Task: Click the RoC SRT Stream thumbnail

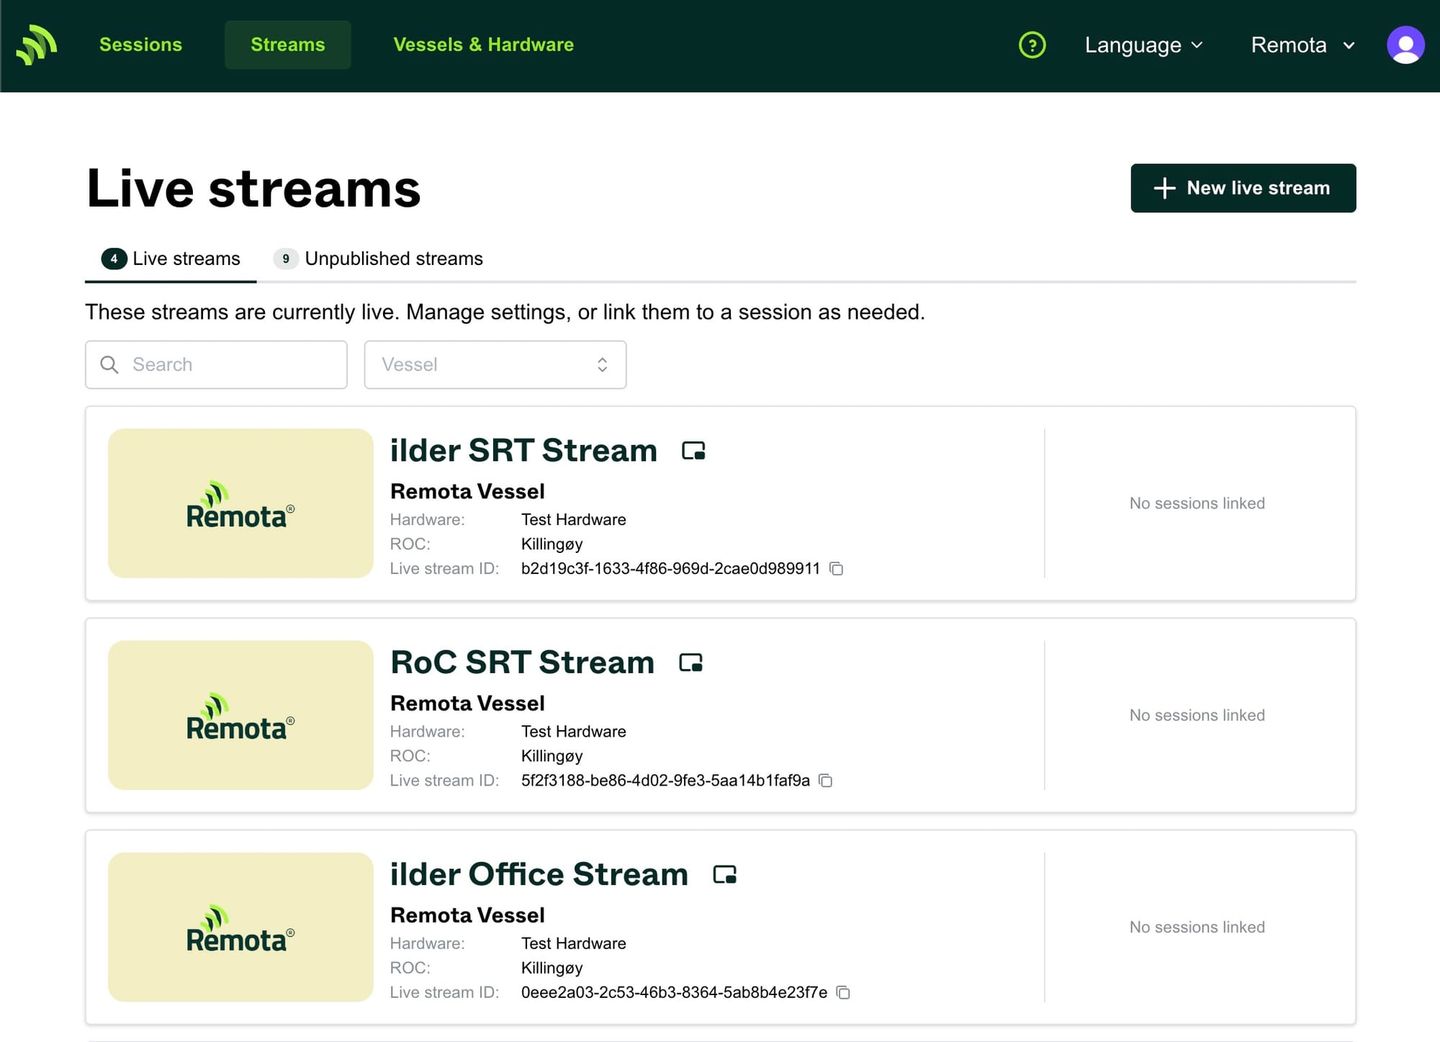Action: point(241,715)
